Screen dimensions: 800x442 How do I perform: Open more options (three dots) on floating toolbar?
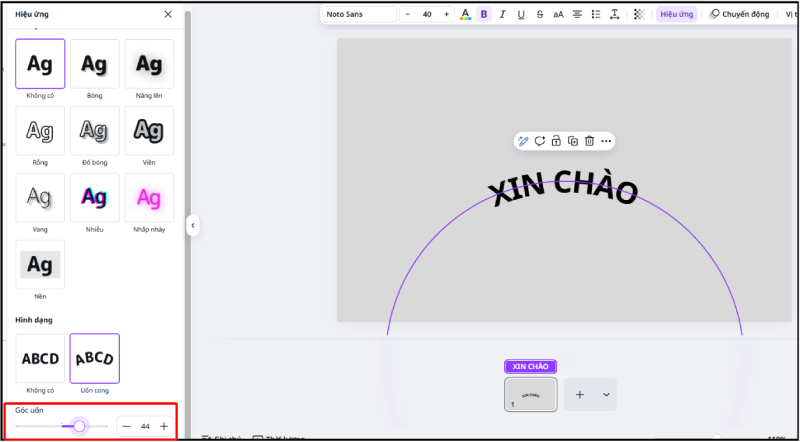pos(606,141)
